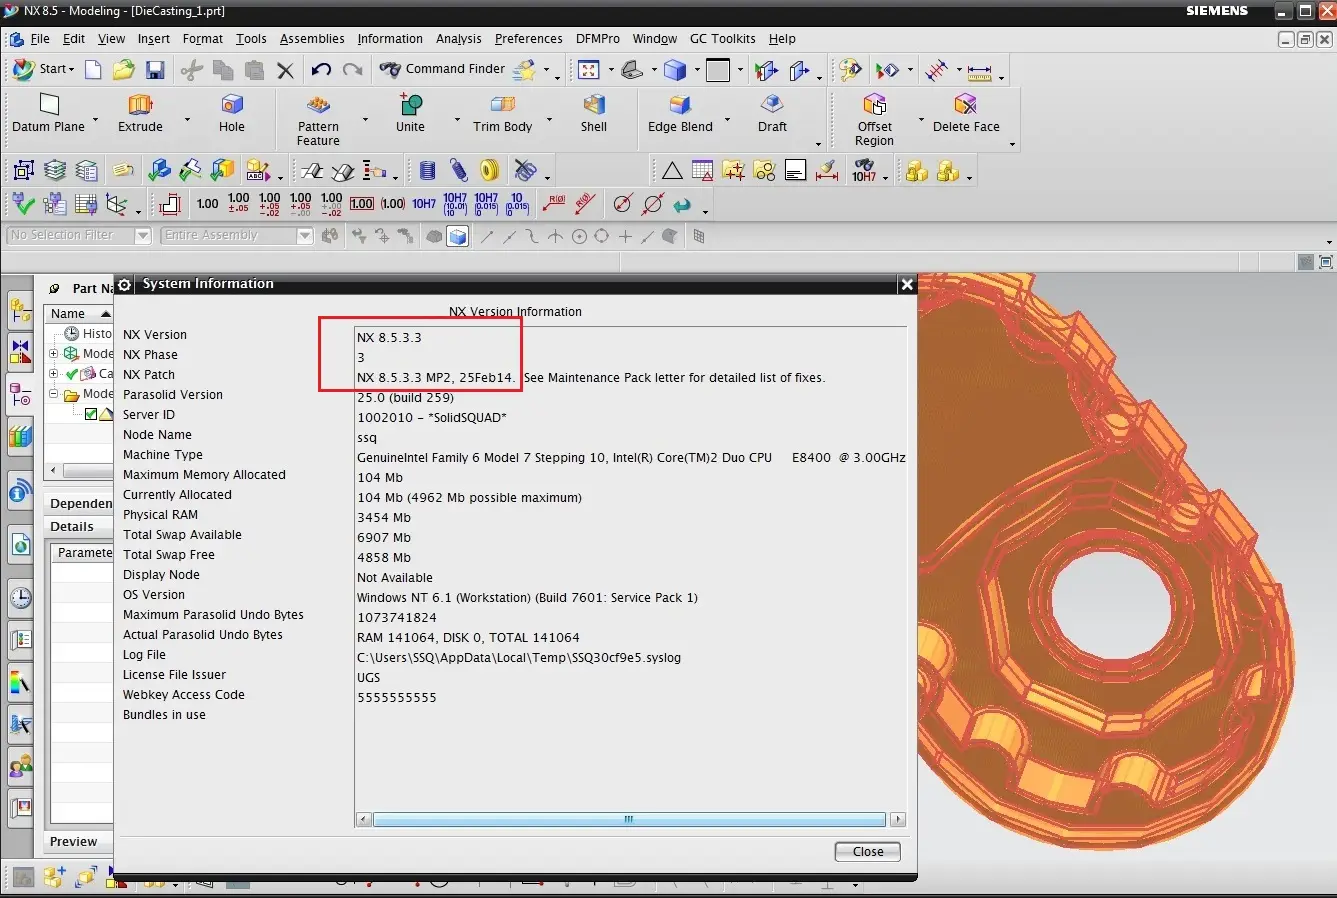Select the "5555555555" Webkey Access Code value
Image resolution: width=1337 pixels, height=898 pixels.
397,698
